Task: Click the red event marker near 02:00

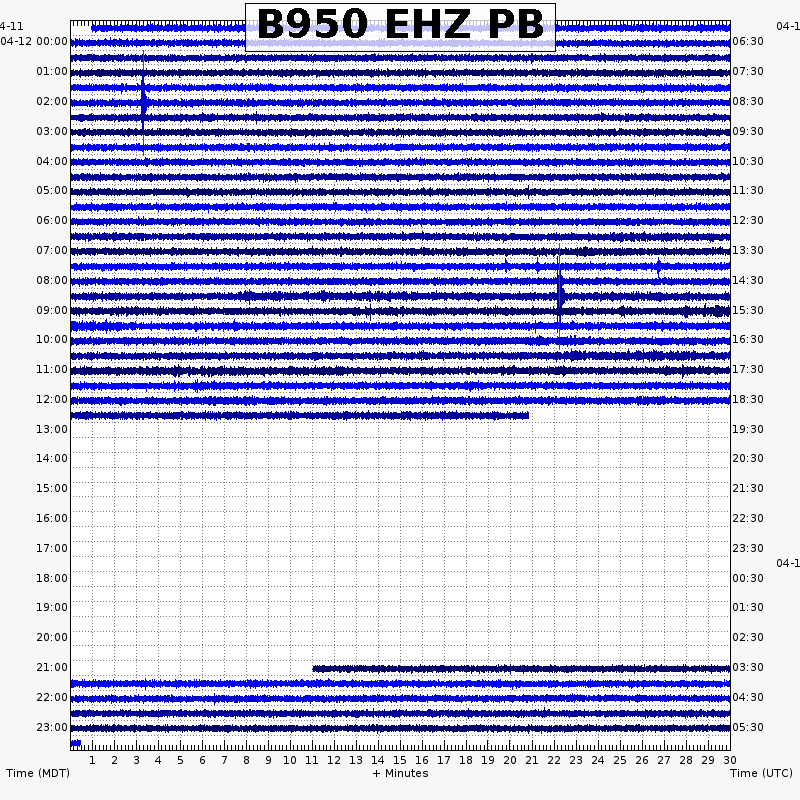Action: coord(143,103)
